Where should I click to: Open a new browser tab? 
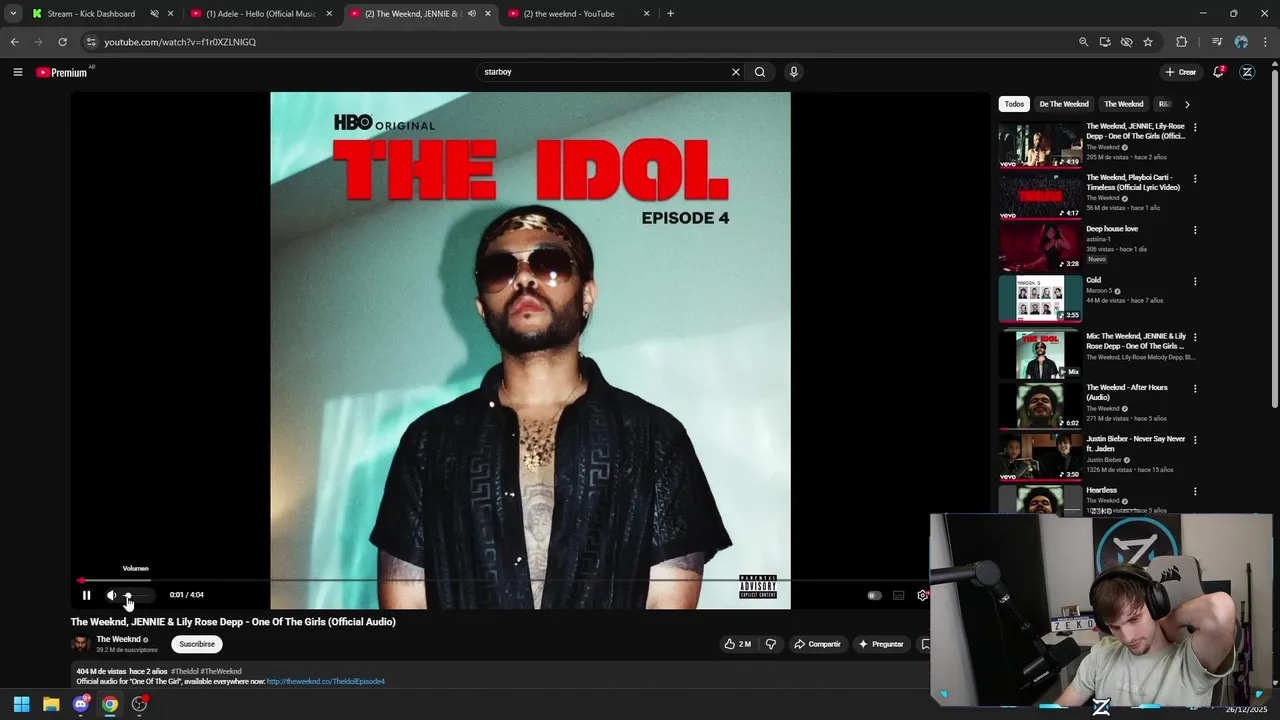pos(670,14)
